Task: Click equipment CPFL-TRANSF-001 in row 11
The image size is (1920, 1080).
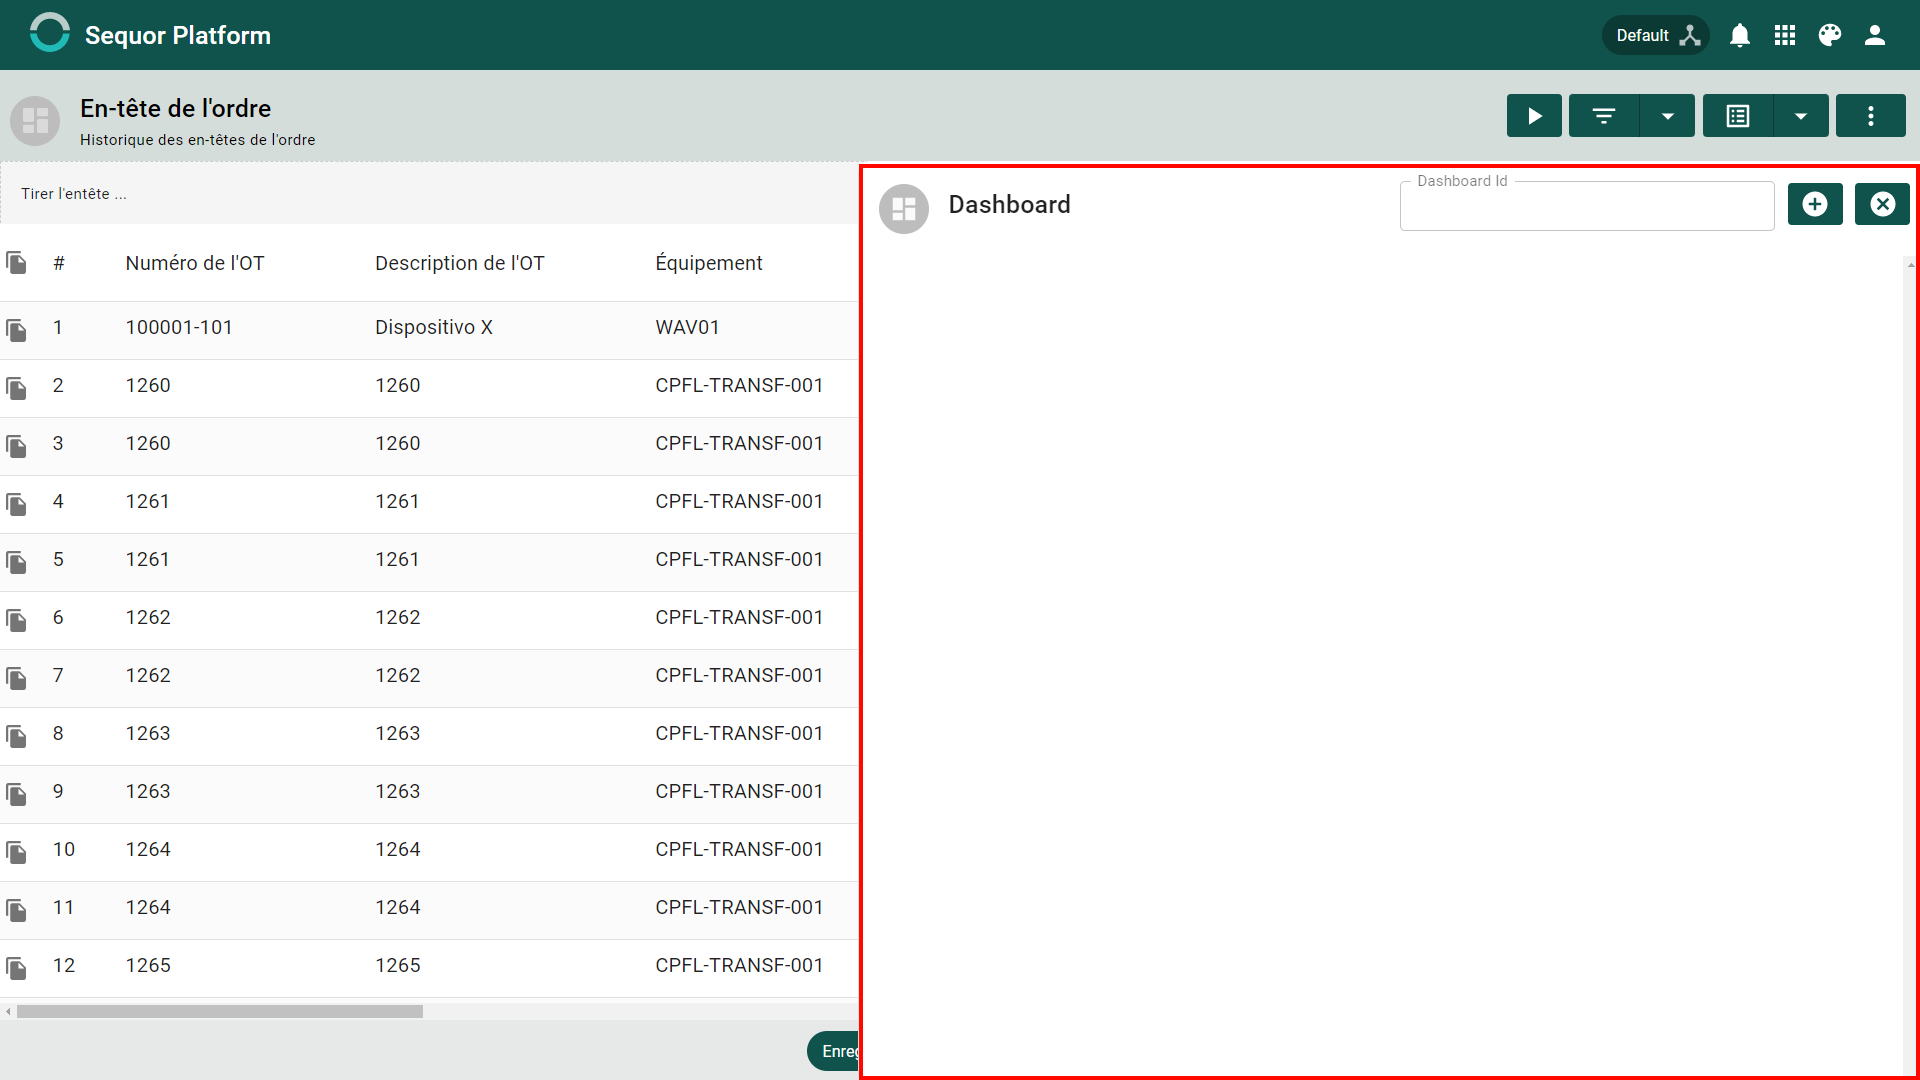Action: [x=739, y=907]
